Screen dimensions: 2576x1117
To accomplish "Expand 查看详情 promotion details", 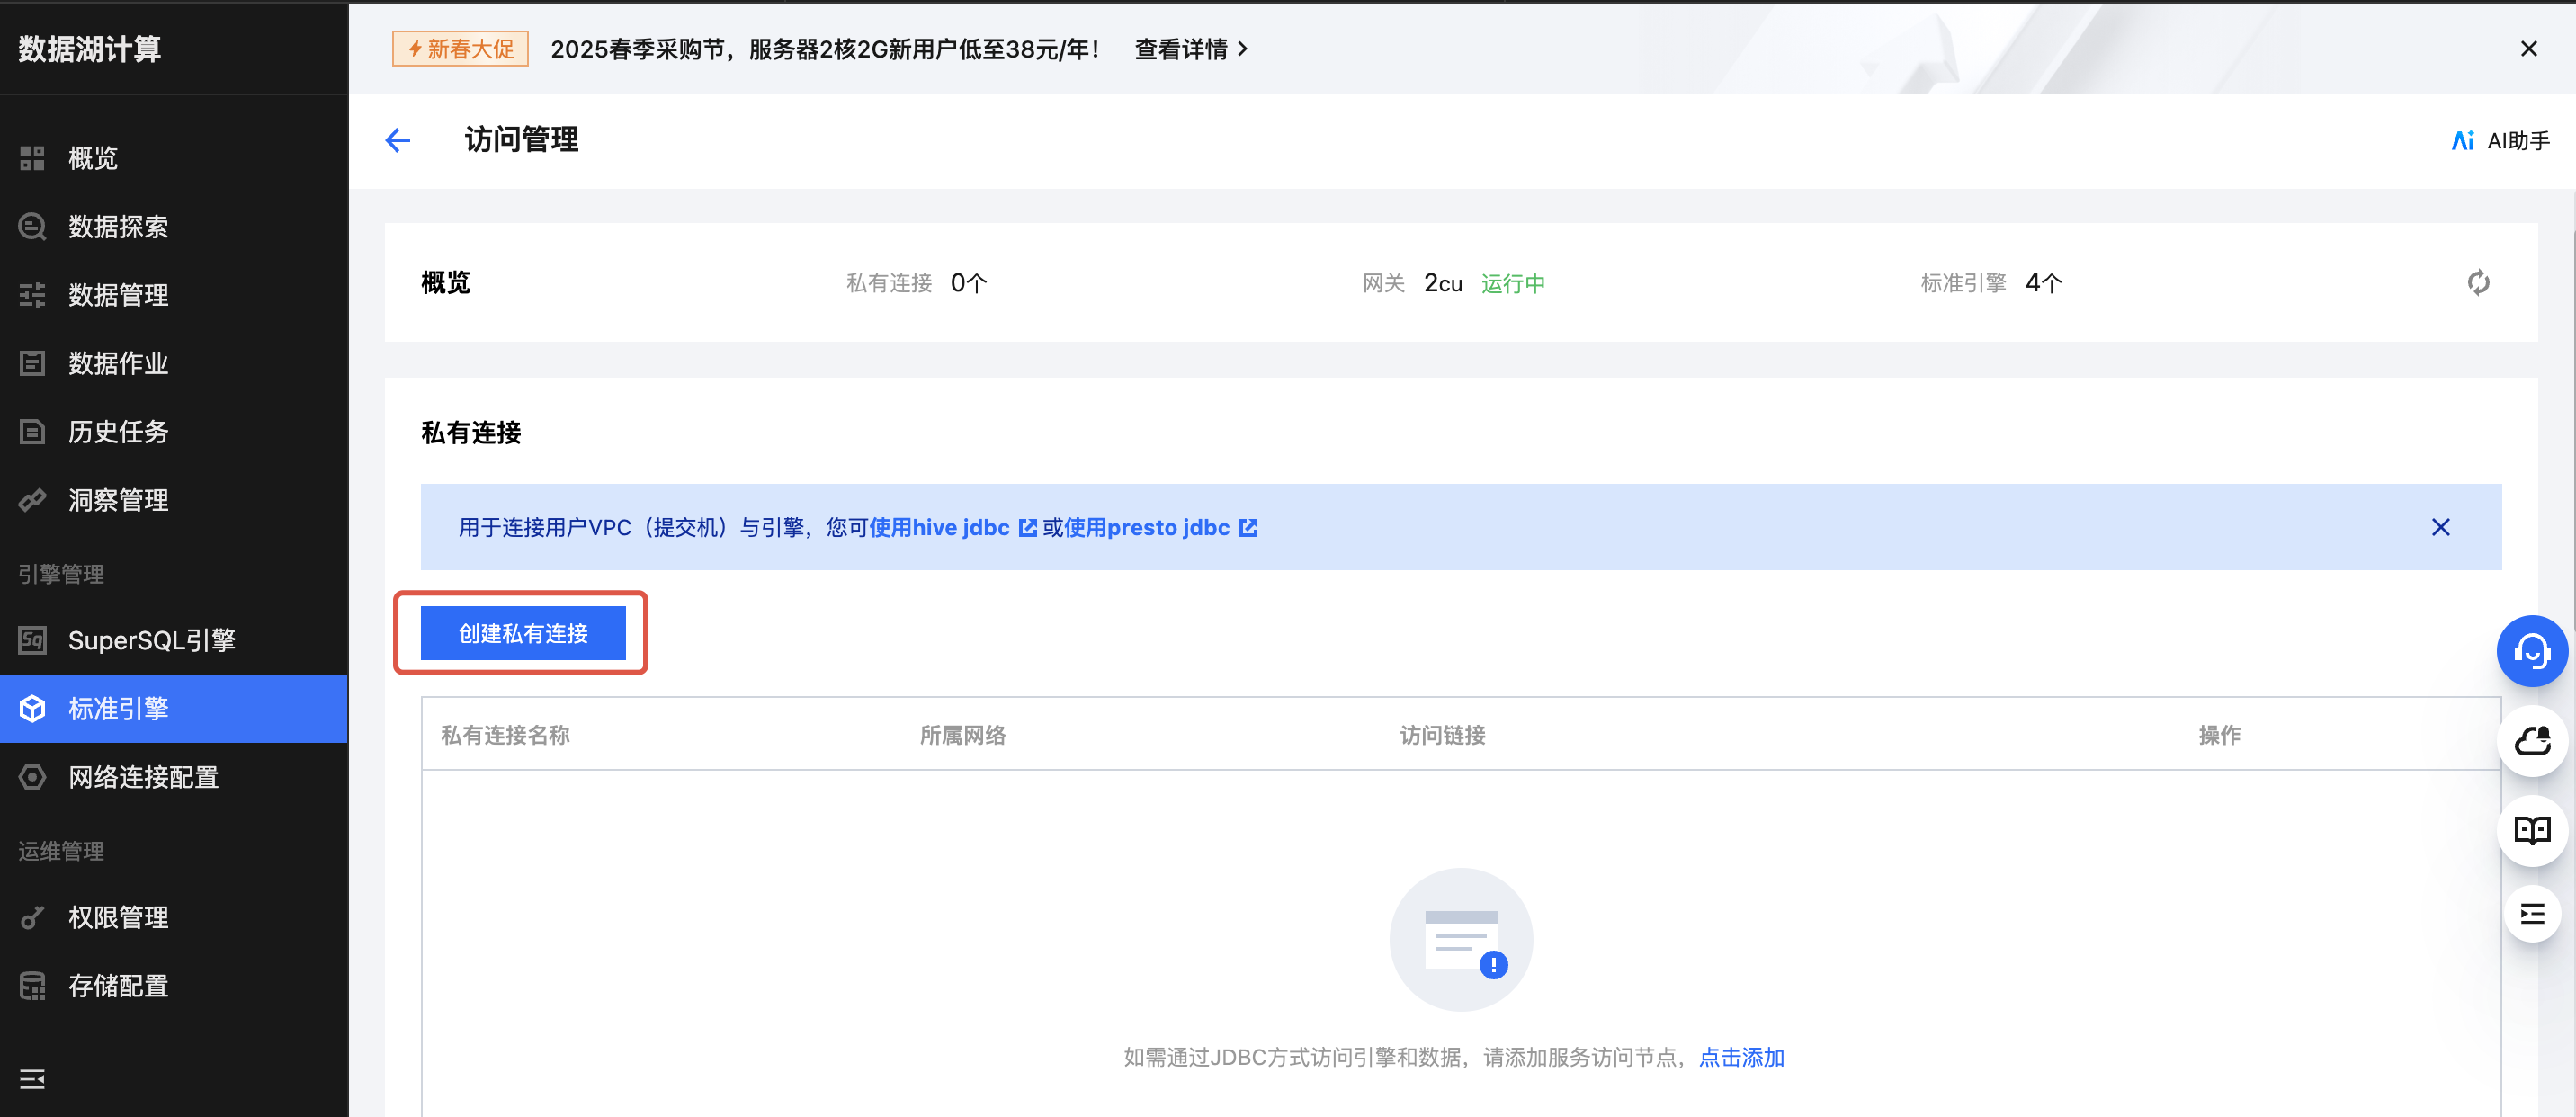I will pos(1190,49).
